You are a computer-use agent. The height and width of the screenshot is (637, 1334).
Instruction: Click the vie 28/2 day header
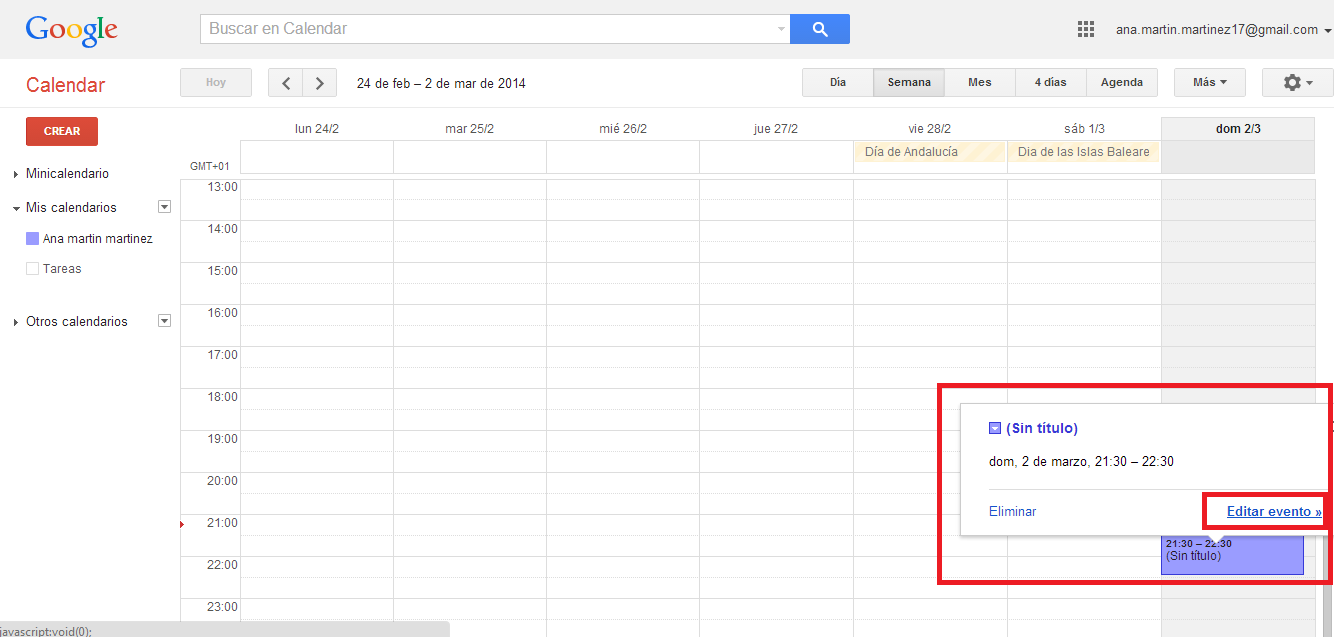930,129
